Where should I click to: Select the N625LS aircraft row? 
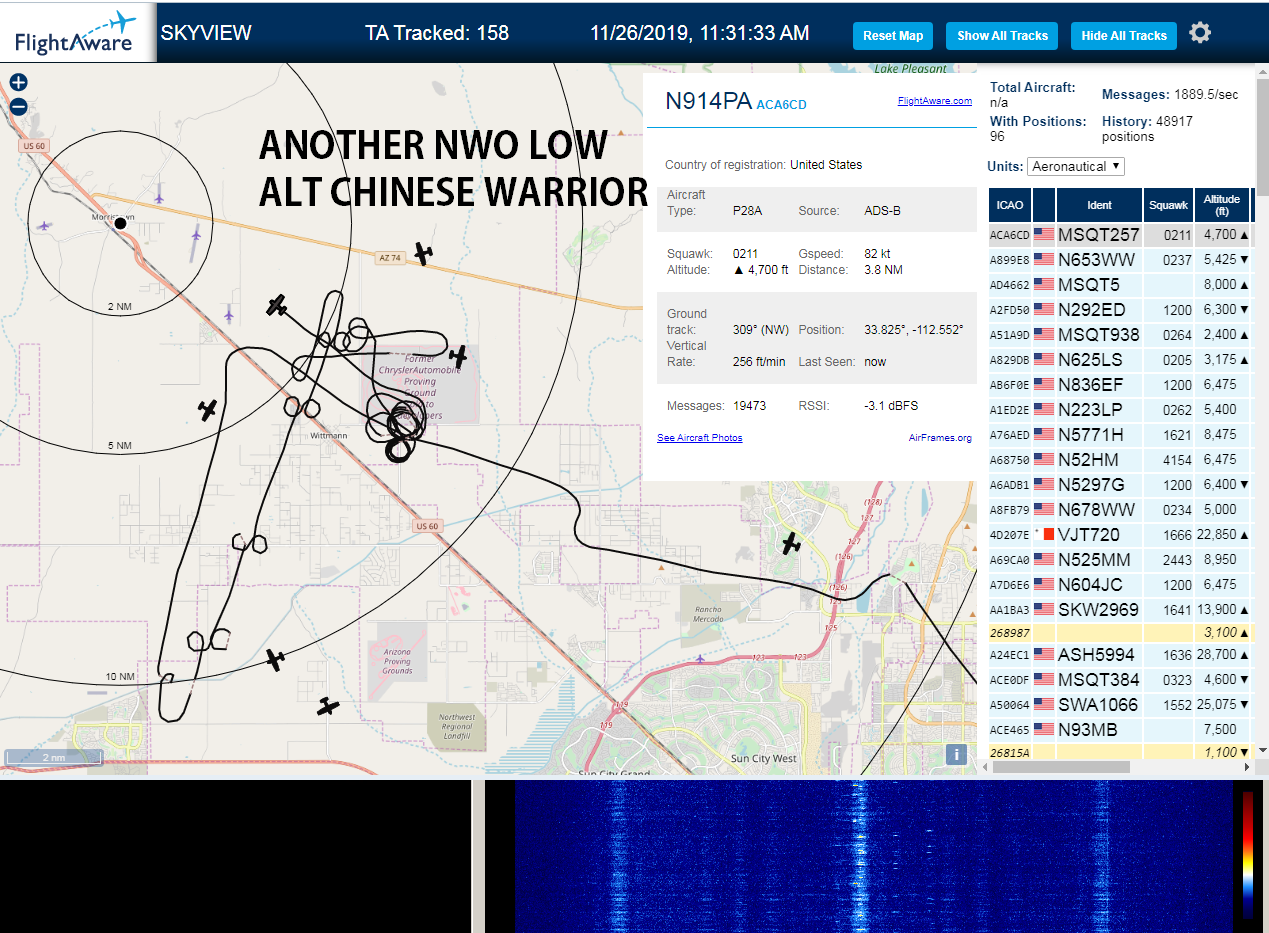coord(1119,360)
